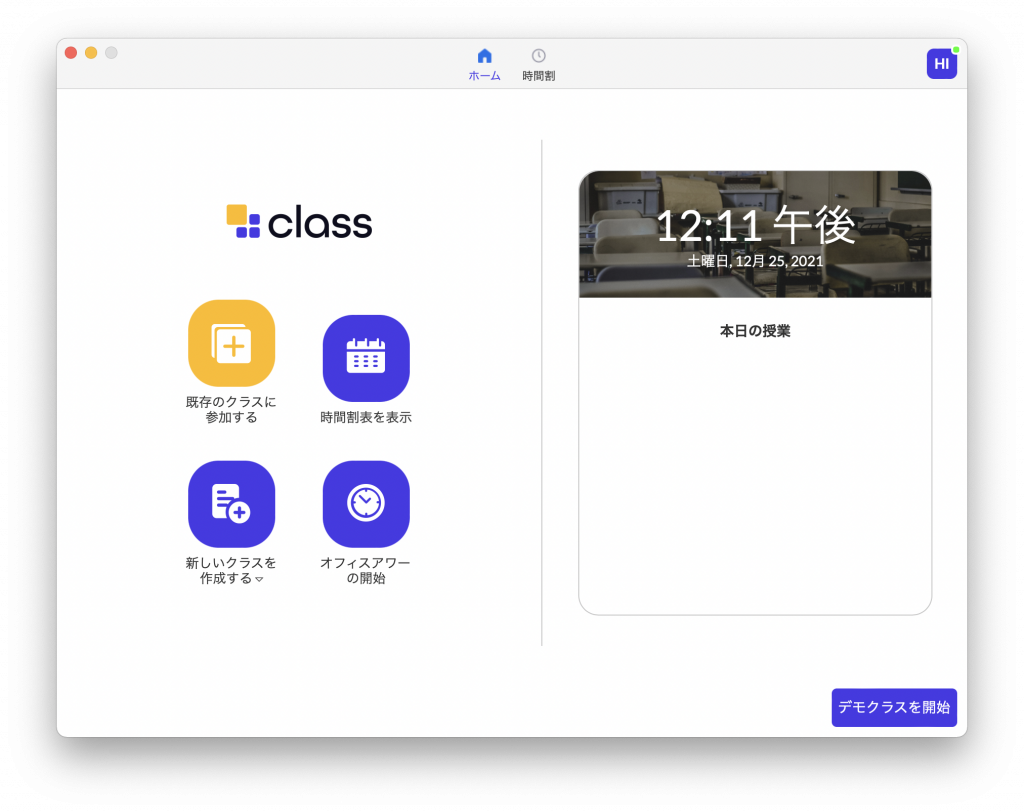Click the green status dot on avatar
Screen dimensions: 1024x812
pyautogui.click(x=956, y=50)
